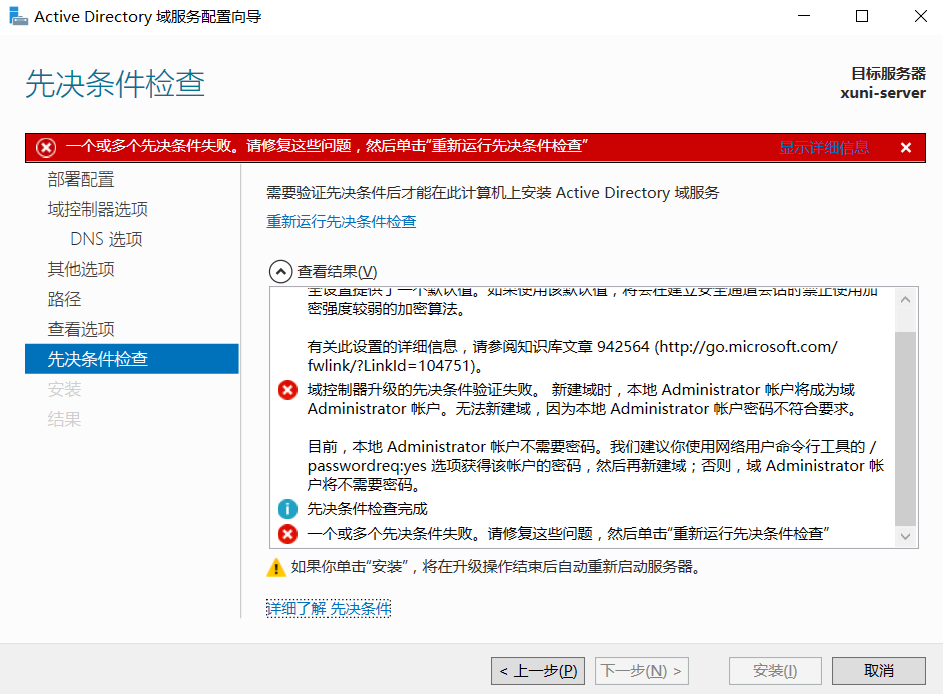Click the banner message 一个或多个先决条件失败
The width and height of the screenshot is (943, 694).
click(327, 146)
